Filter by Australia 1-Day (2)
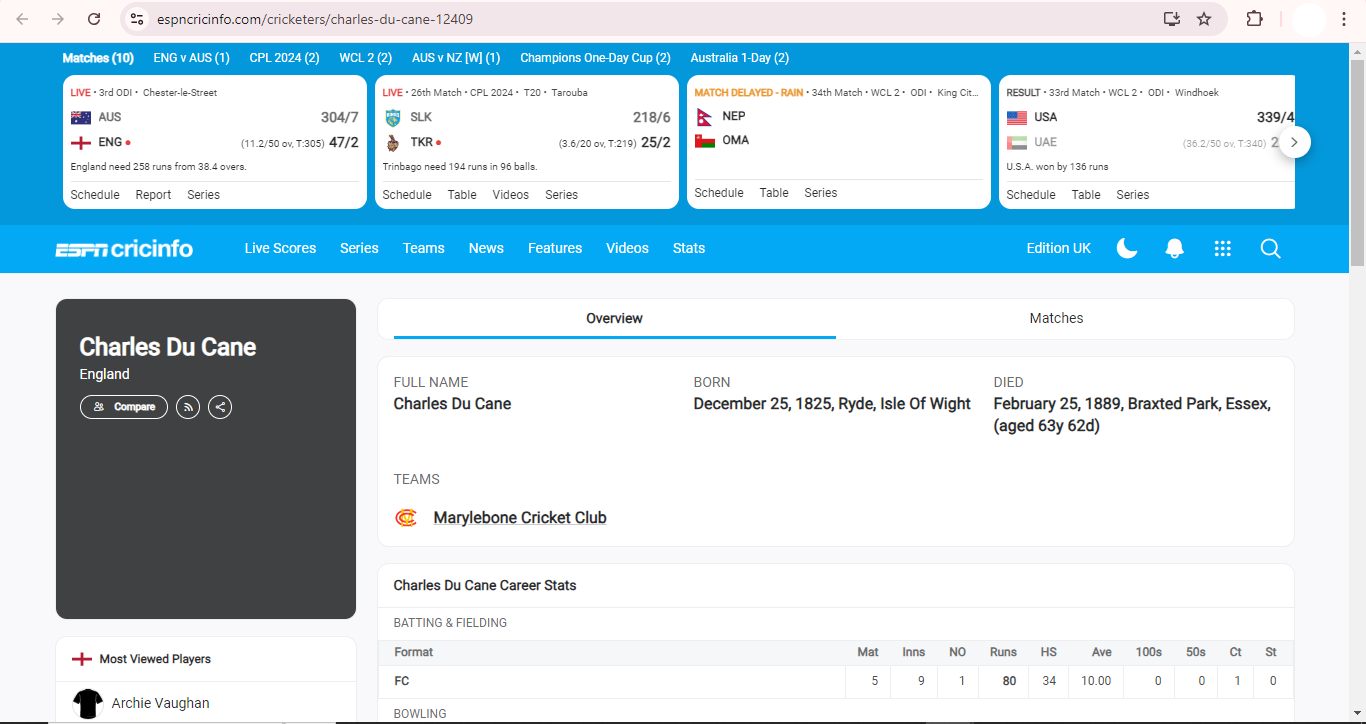The width and height of the screenshot is (1366, 724). point(739,58)
